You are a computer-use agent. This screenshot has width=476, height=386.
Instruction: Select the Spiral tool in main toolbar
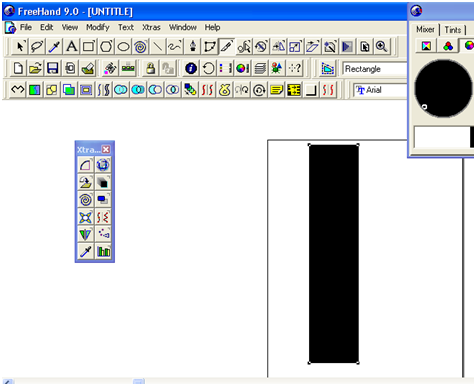click(141, 47)
